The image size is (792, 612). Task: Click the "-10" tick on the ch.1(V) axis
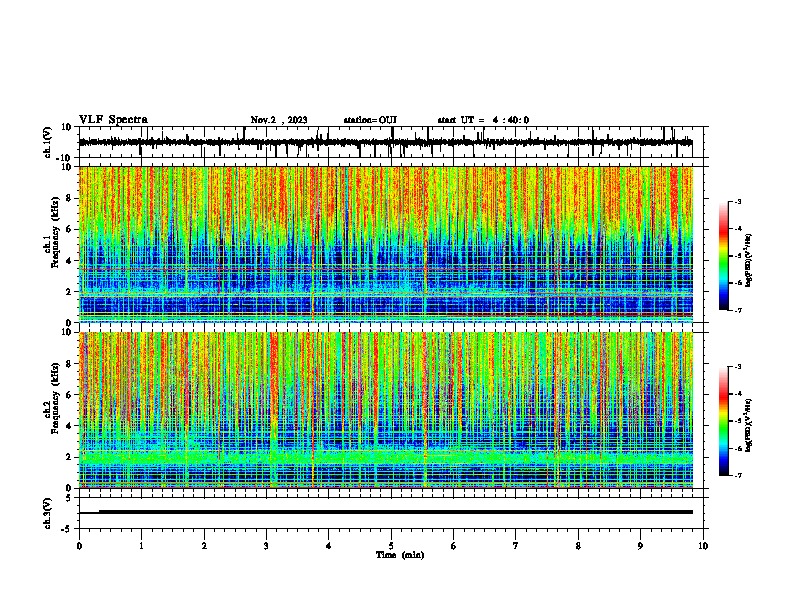[x=65, y=158]
